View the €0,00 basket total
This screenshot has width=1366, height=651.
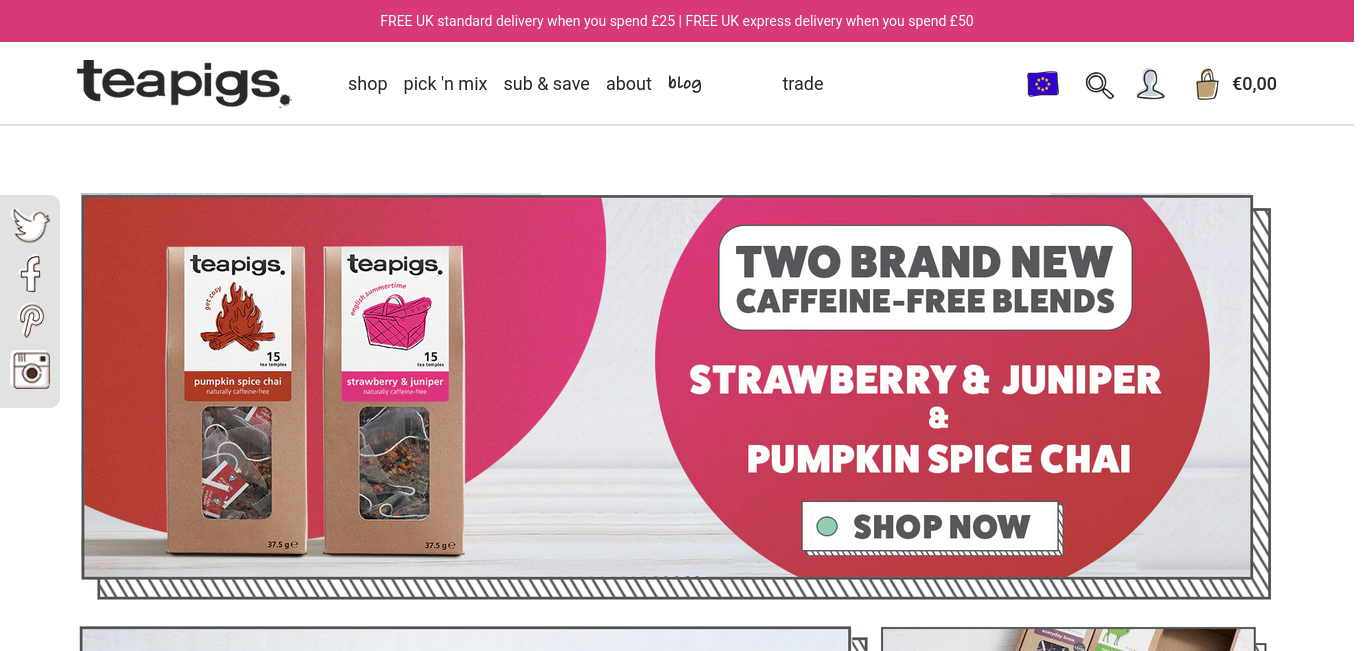[x=1254, y=84]
